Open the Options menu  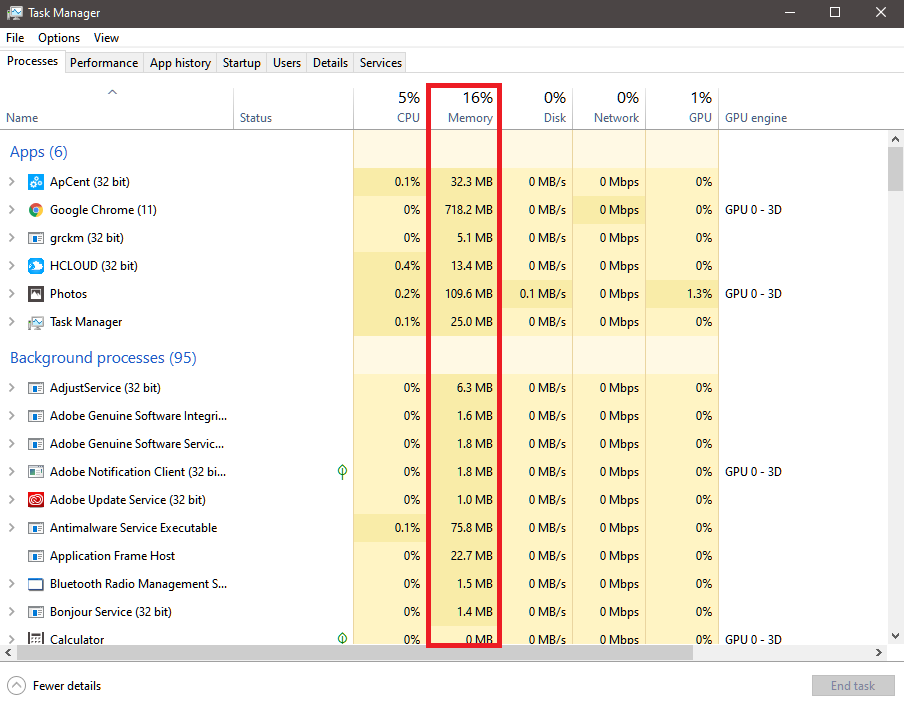pyautogui.click(x=59, y=38)
